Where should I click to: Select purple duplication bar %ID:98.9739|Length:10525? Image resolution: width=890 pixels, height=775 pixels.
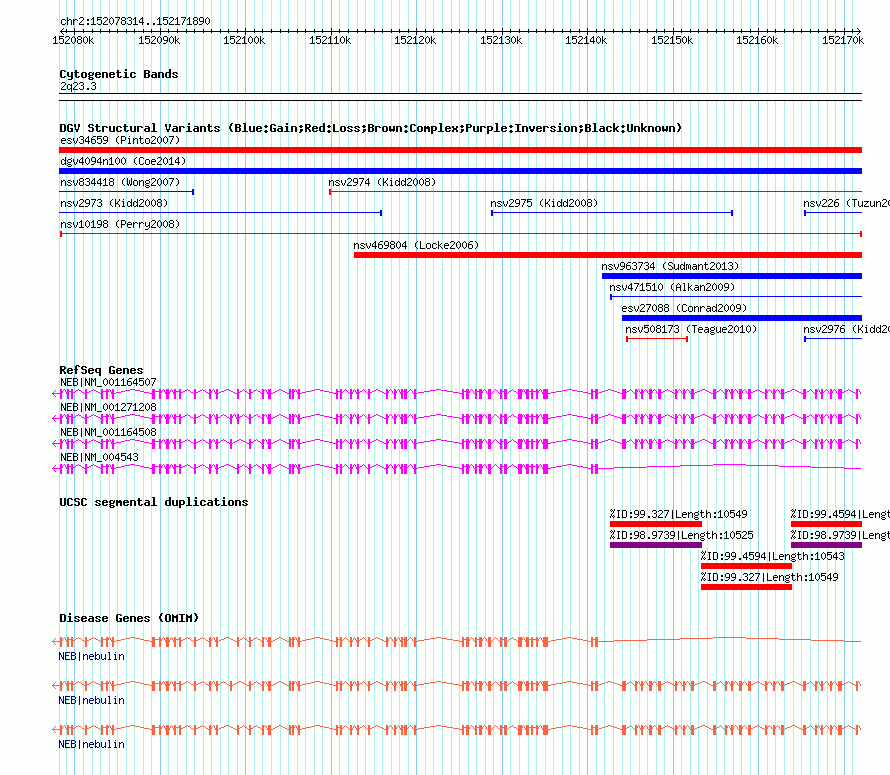tap(656, 545)
